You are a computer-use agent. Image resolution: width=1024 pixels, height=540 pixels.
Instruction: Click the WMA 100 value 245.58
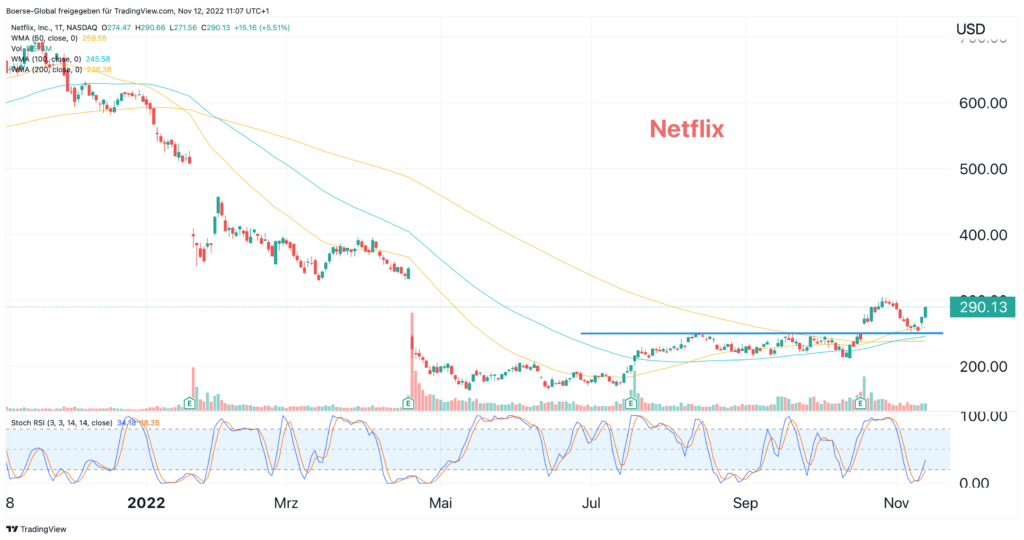coord(98,59)
